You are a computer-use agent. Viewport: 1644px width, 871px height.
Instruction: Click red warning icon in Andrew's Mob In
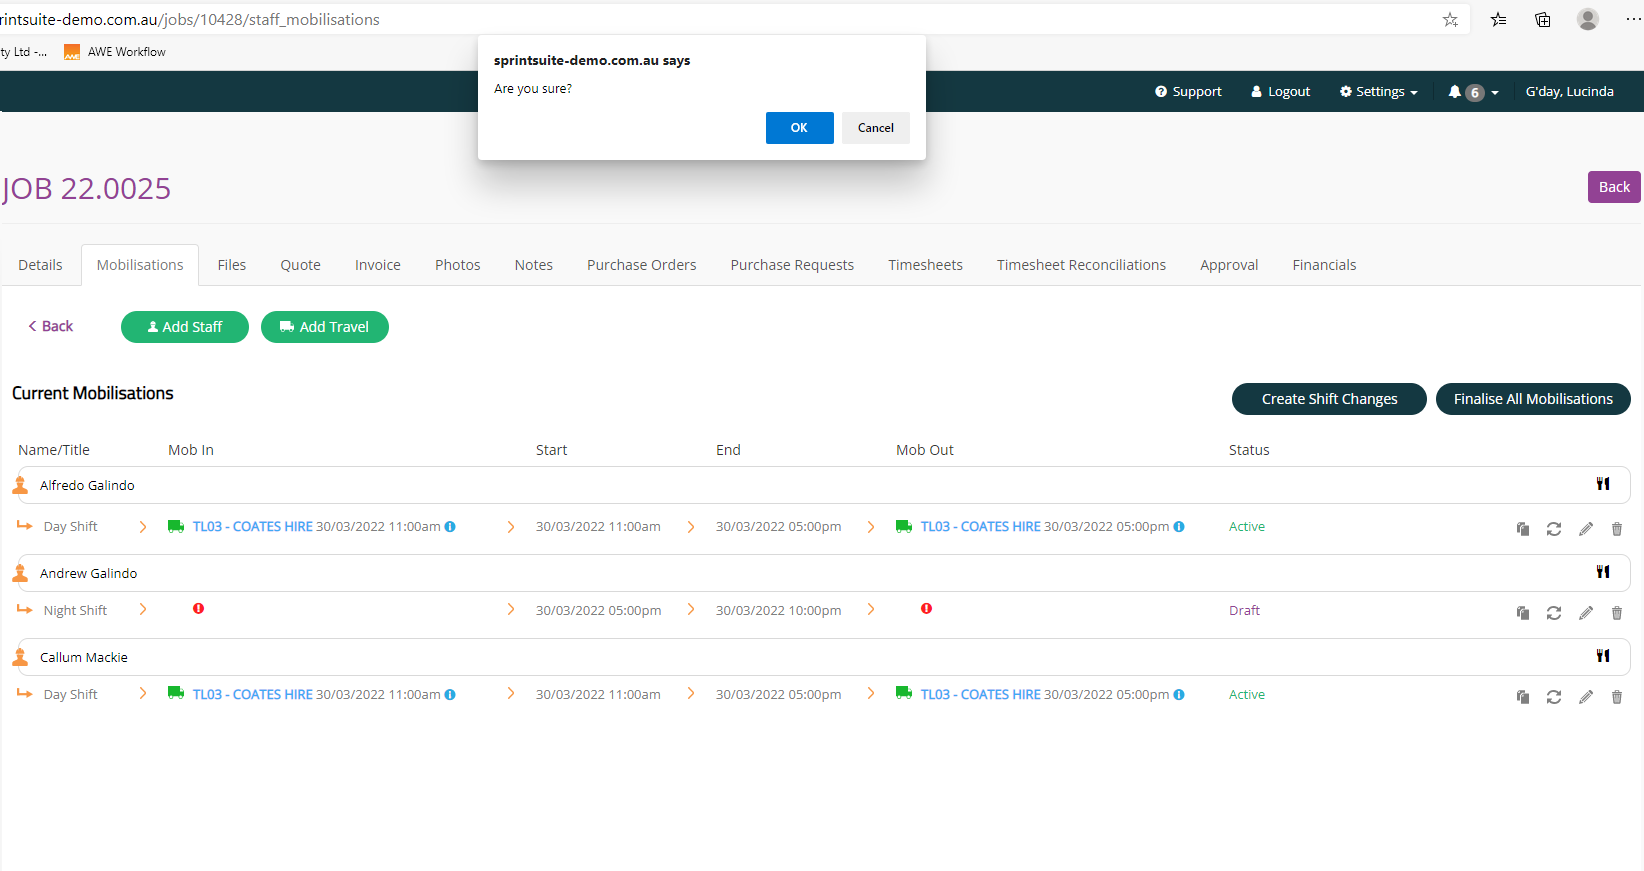[199, 608]
